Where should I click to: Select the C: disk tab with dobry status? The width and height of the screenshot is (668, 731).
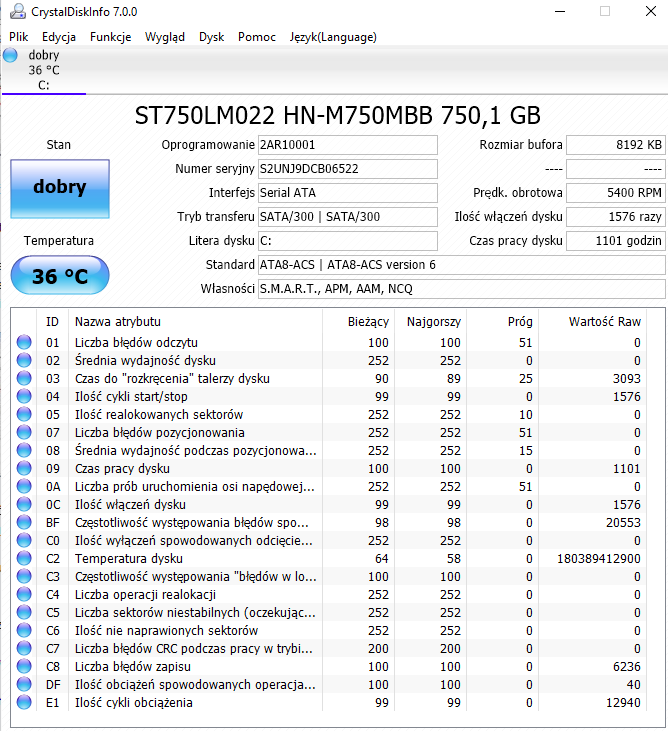click(x=44, y=70)
